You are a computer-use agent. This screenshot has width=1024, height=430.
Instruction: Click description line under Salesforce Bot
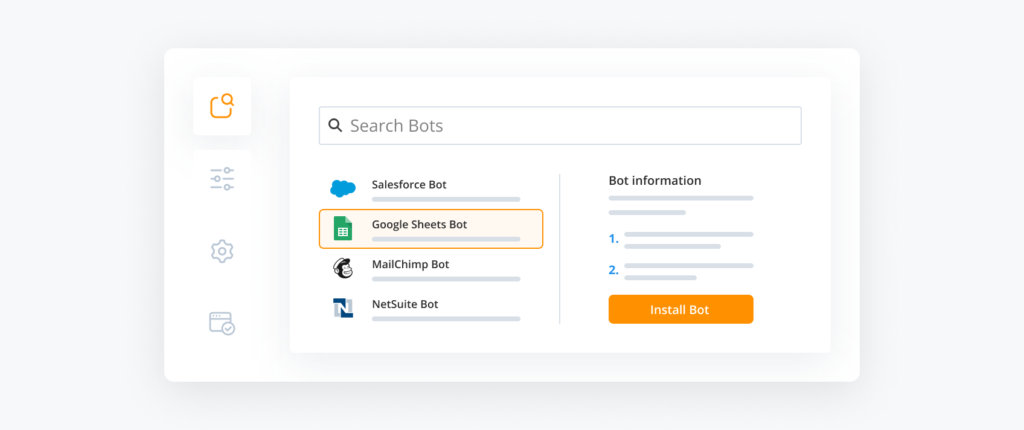pyautogui.click(x=446, y=200)
